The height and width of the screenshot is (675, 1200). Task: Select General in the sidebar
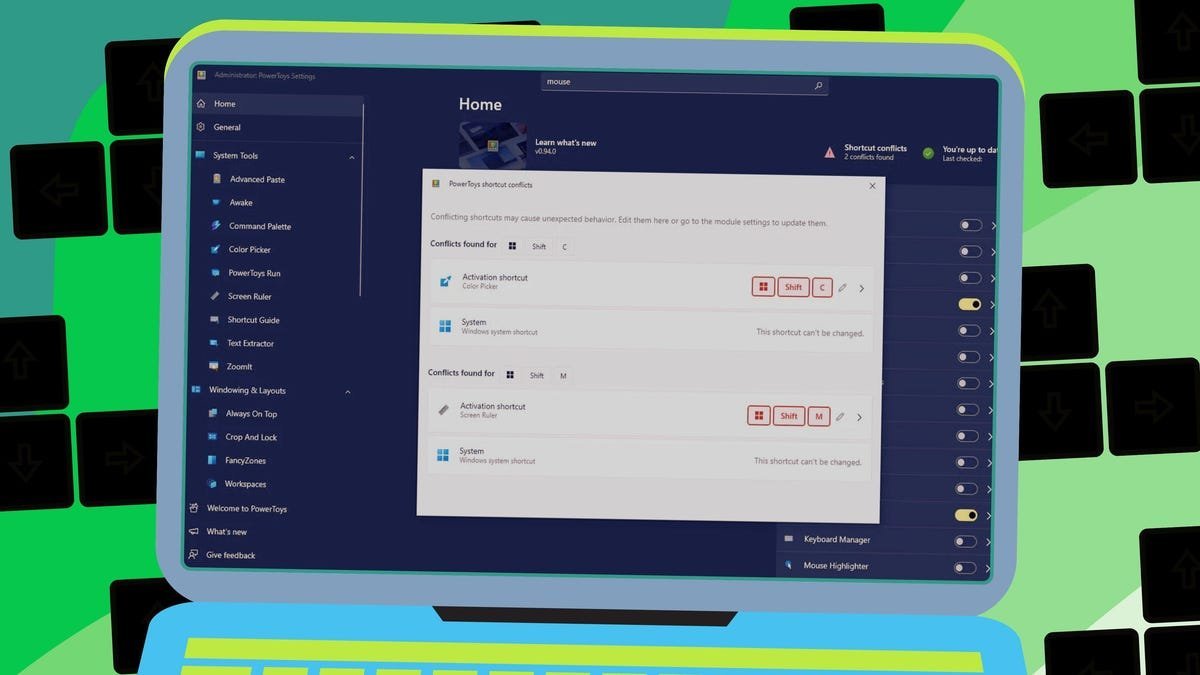(226, 127)
